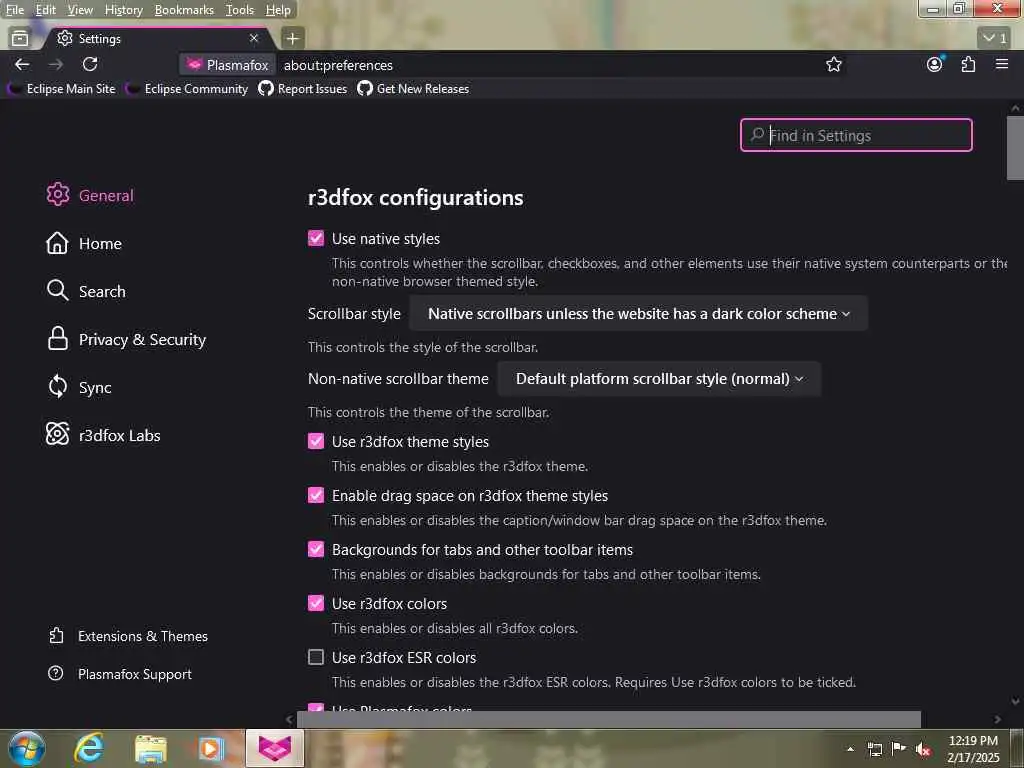Click the vertical scrollbar up arrow

pos(1016,108)
